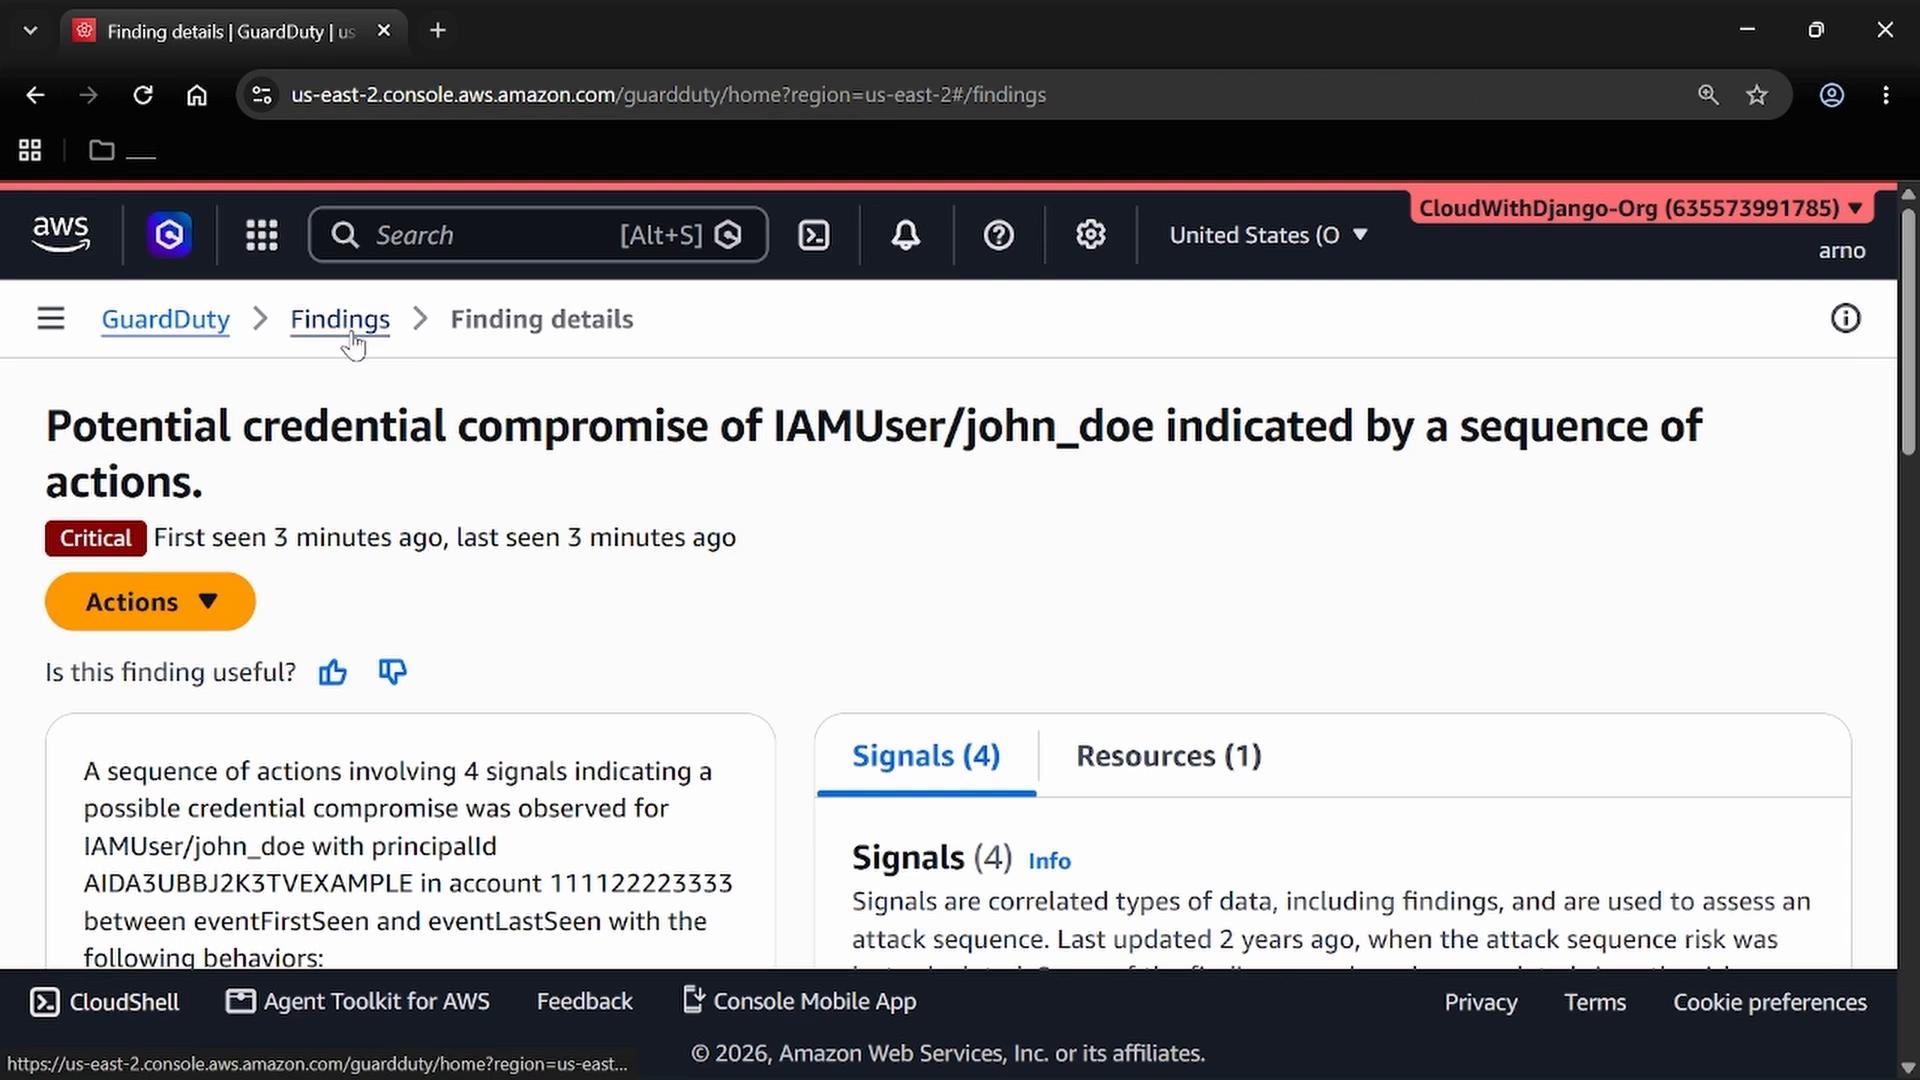This screenshot has width=1920, height=1080.
Task: Open the browser tab search chevron
Action: 30,31
